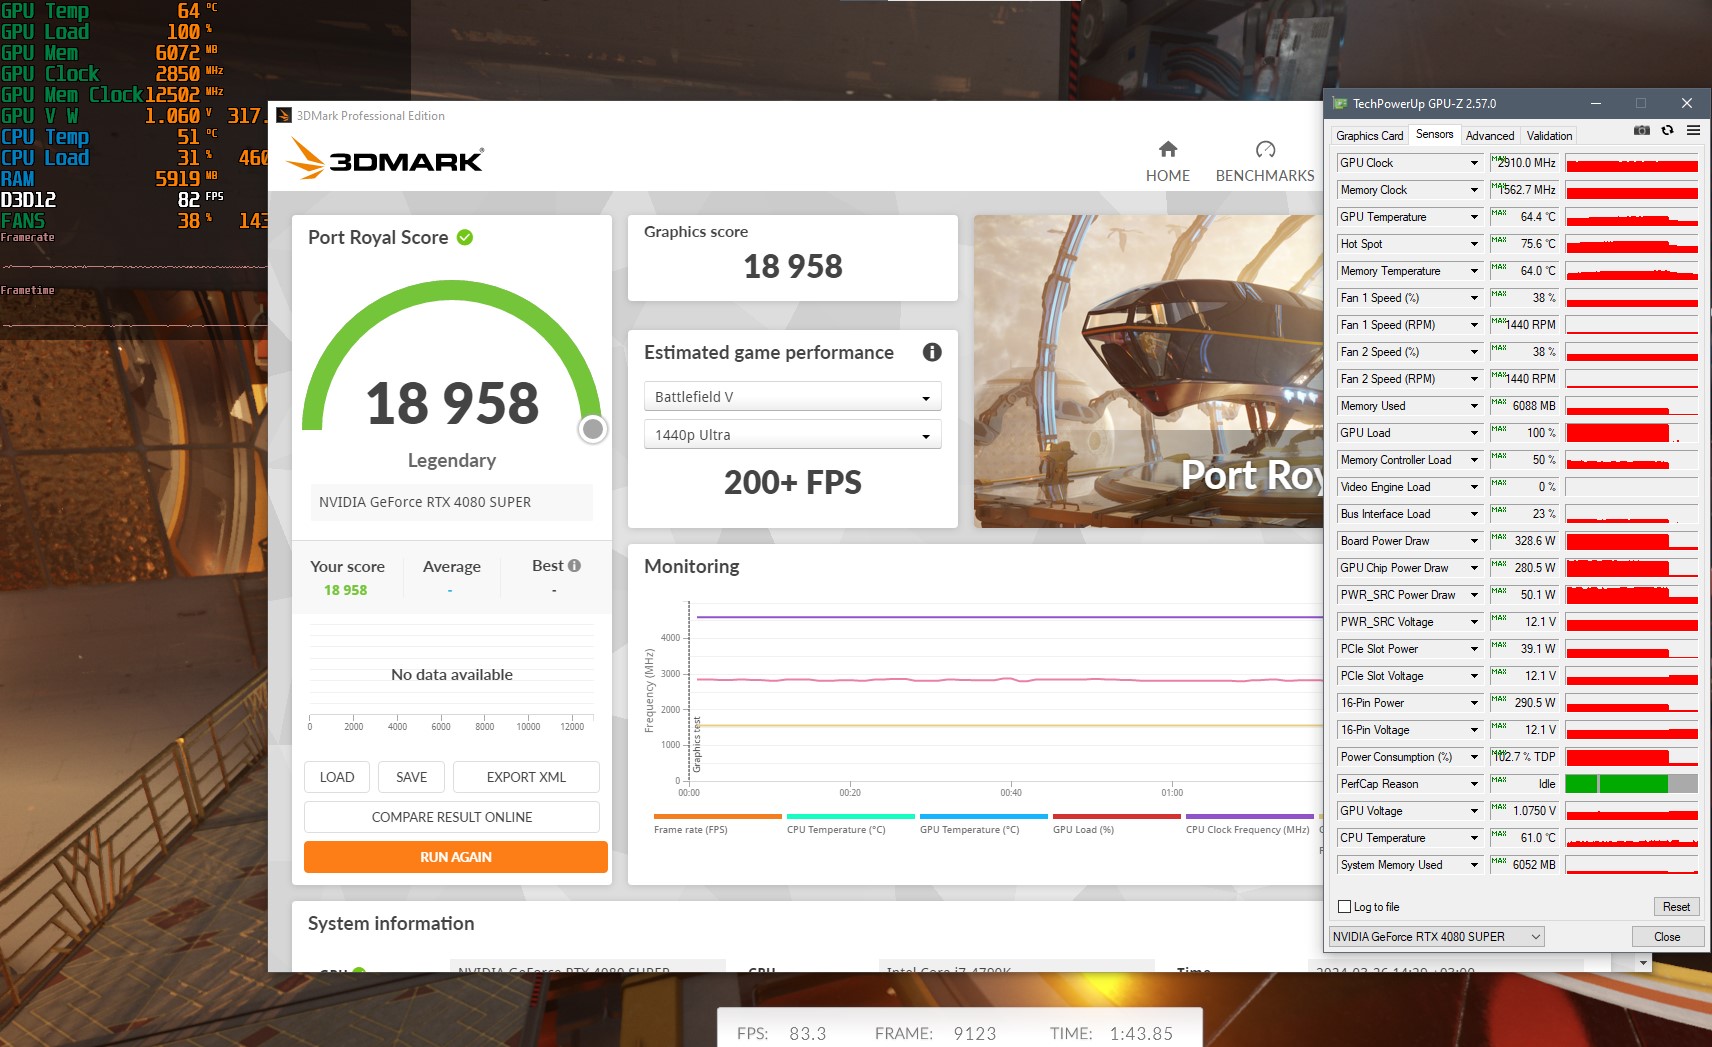This screenshot has width=1712, height=1047.
Task: Open the Battlefield V game dropdown
Action: 792,397
